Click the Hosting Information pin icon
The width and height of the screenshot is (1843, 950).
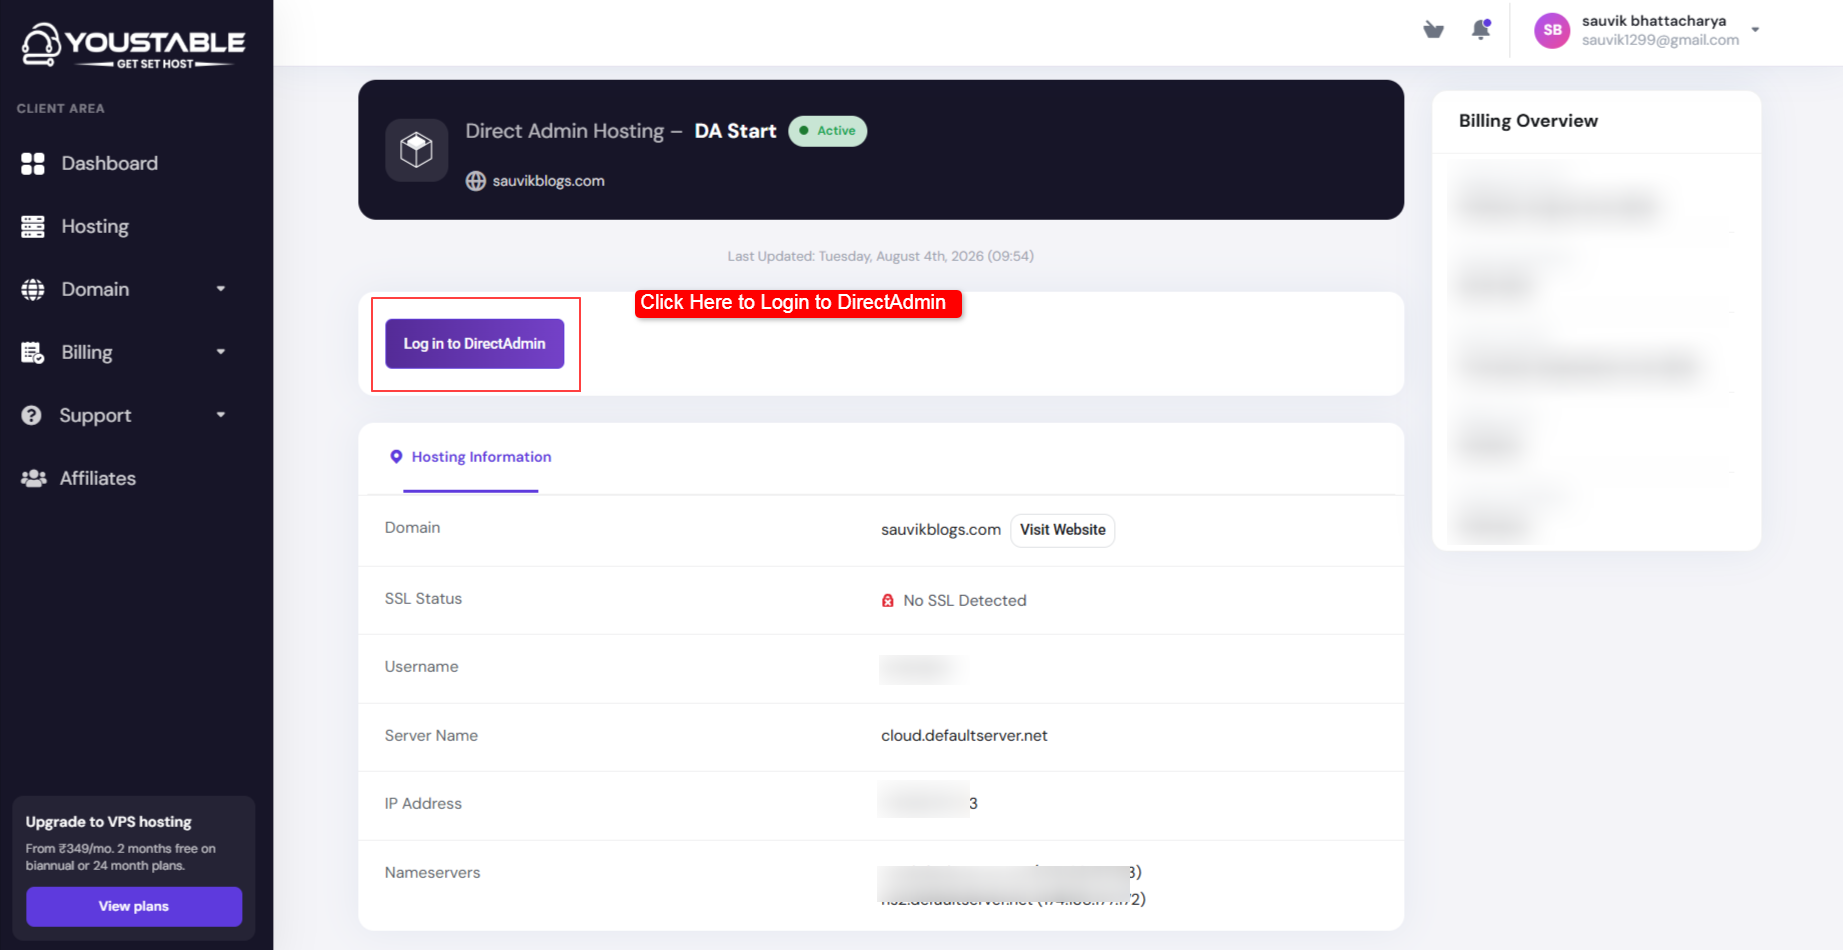point(396,457)
